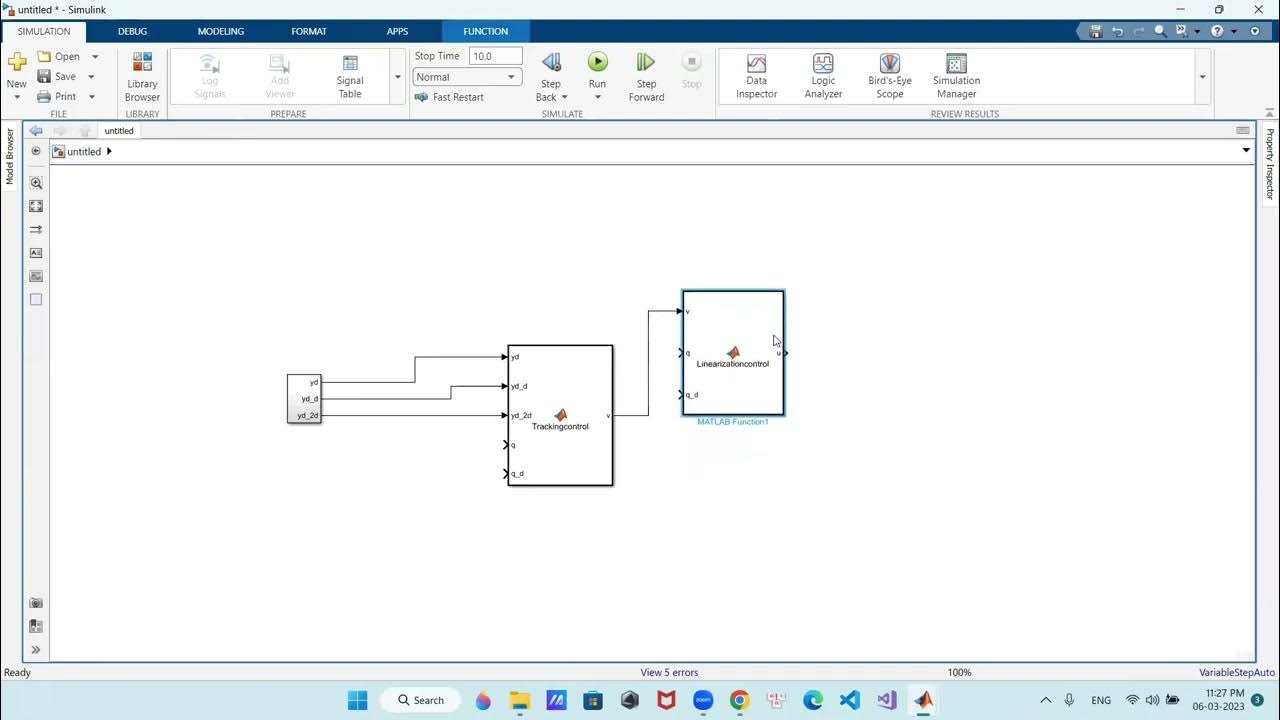Toggle Fast Restart
This screenshot has height=720, width=1280.
point(450,97)
